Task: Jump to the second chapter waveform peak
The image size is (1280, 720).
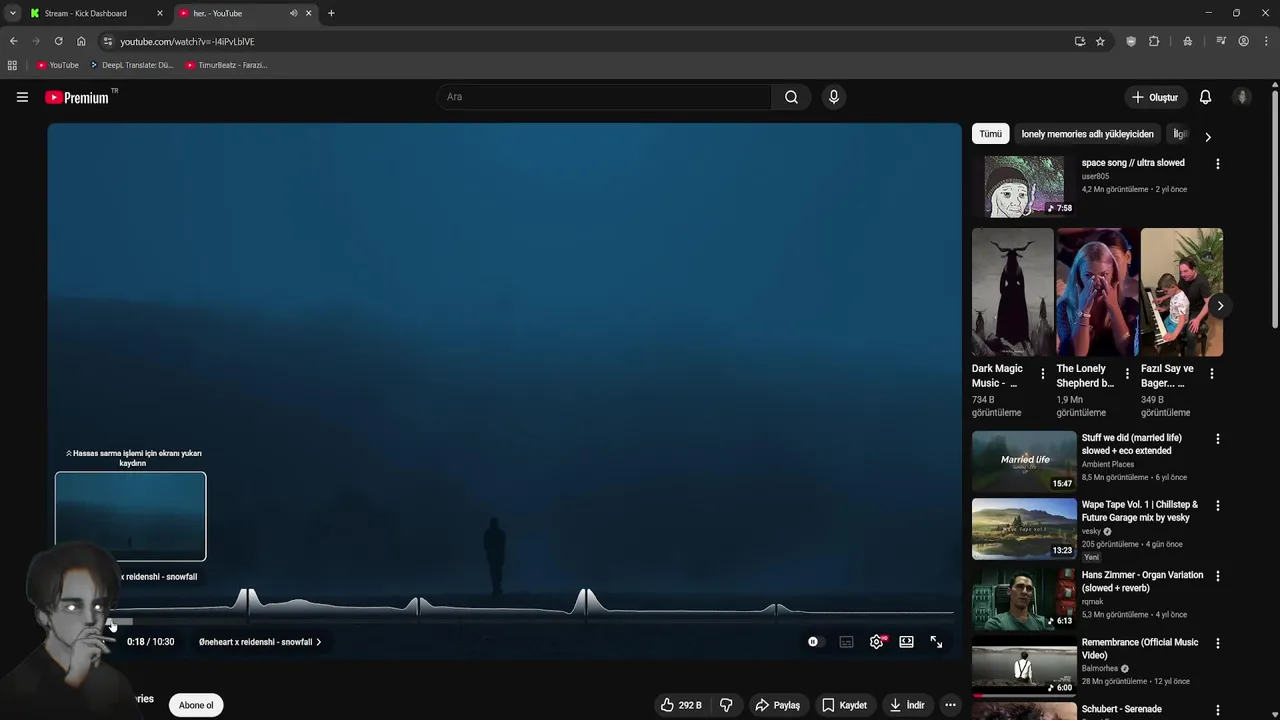Action: pos(417,604)
